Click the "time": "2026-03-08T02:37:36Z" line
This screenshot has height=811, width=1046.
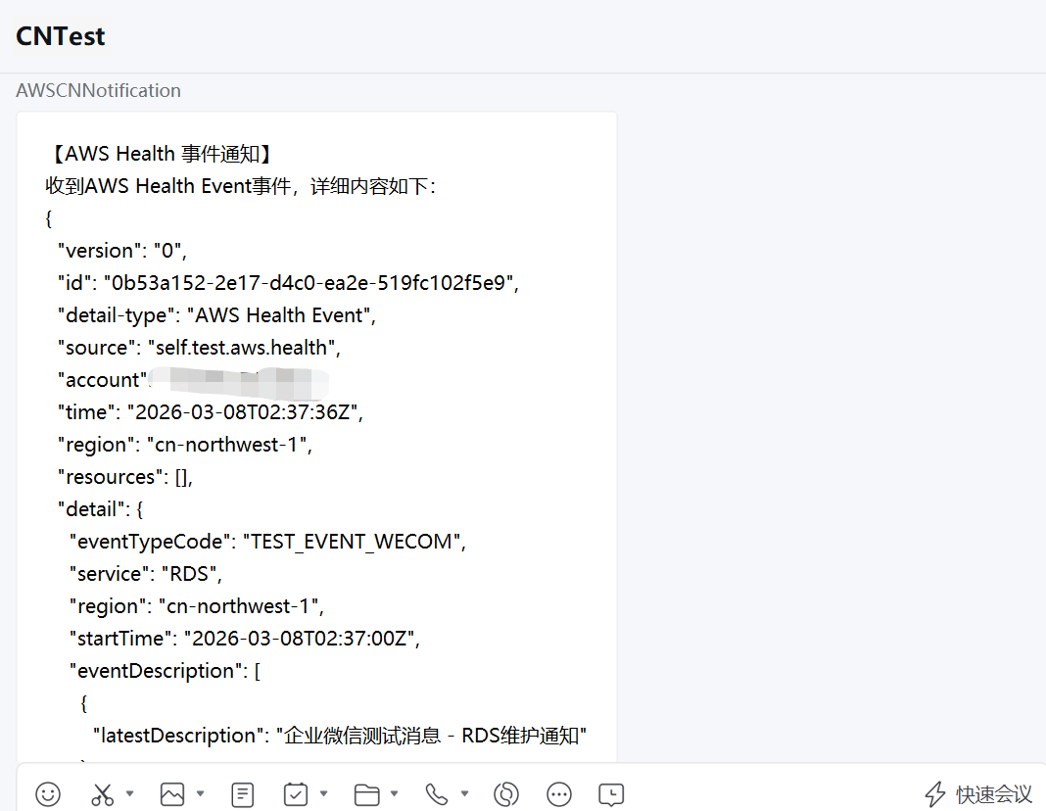click(x=210, y=412)
